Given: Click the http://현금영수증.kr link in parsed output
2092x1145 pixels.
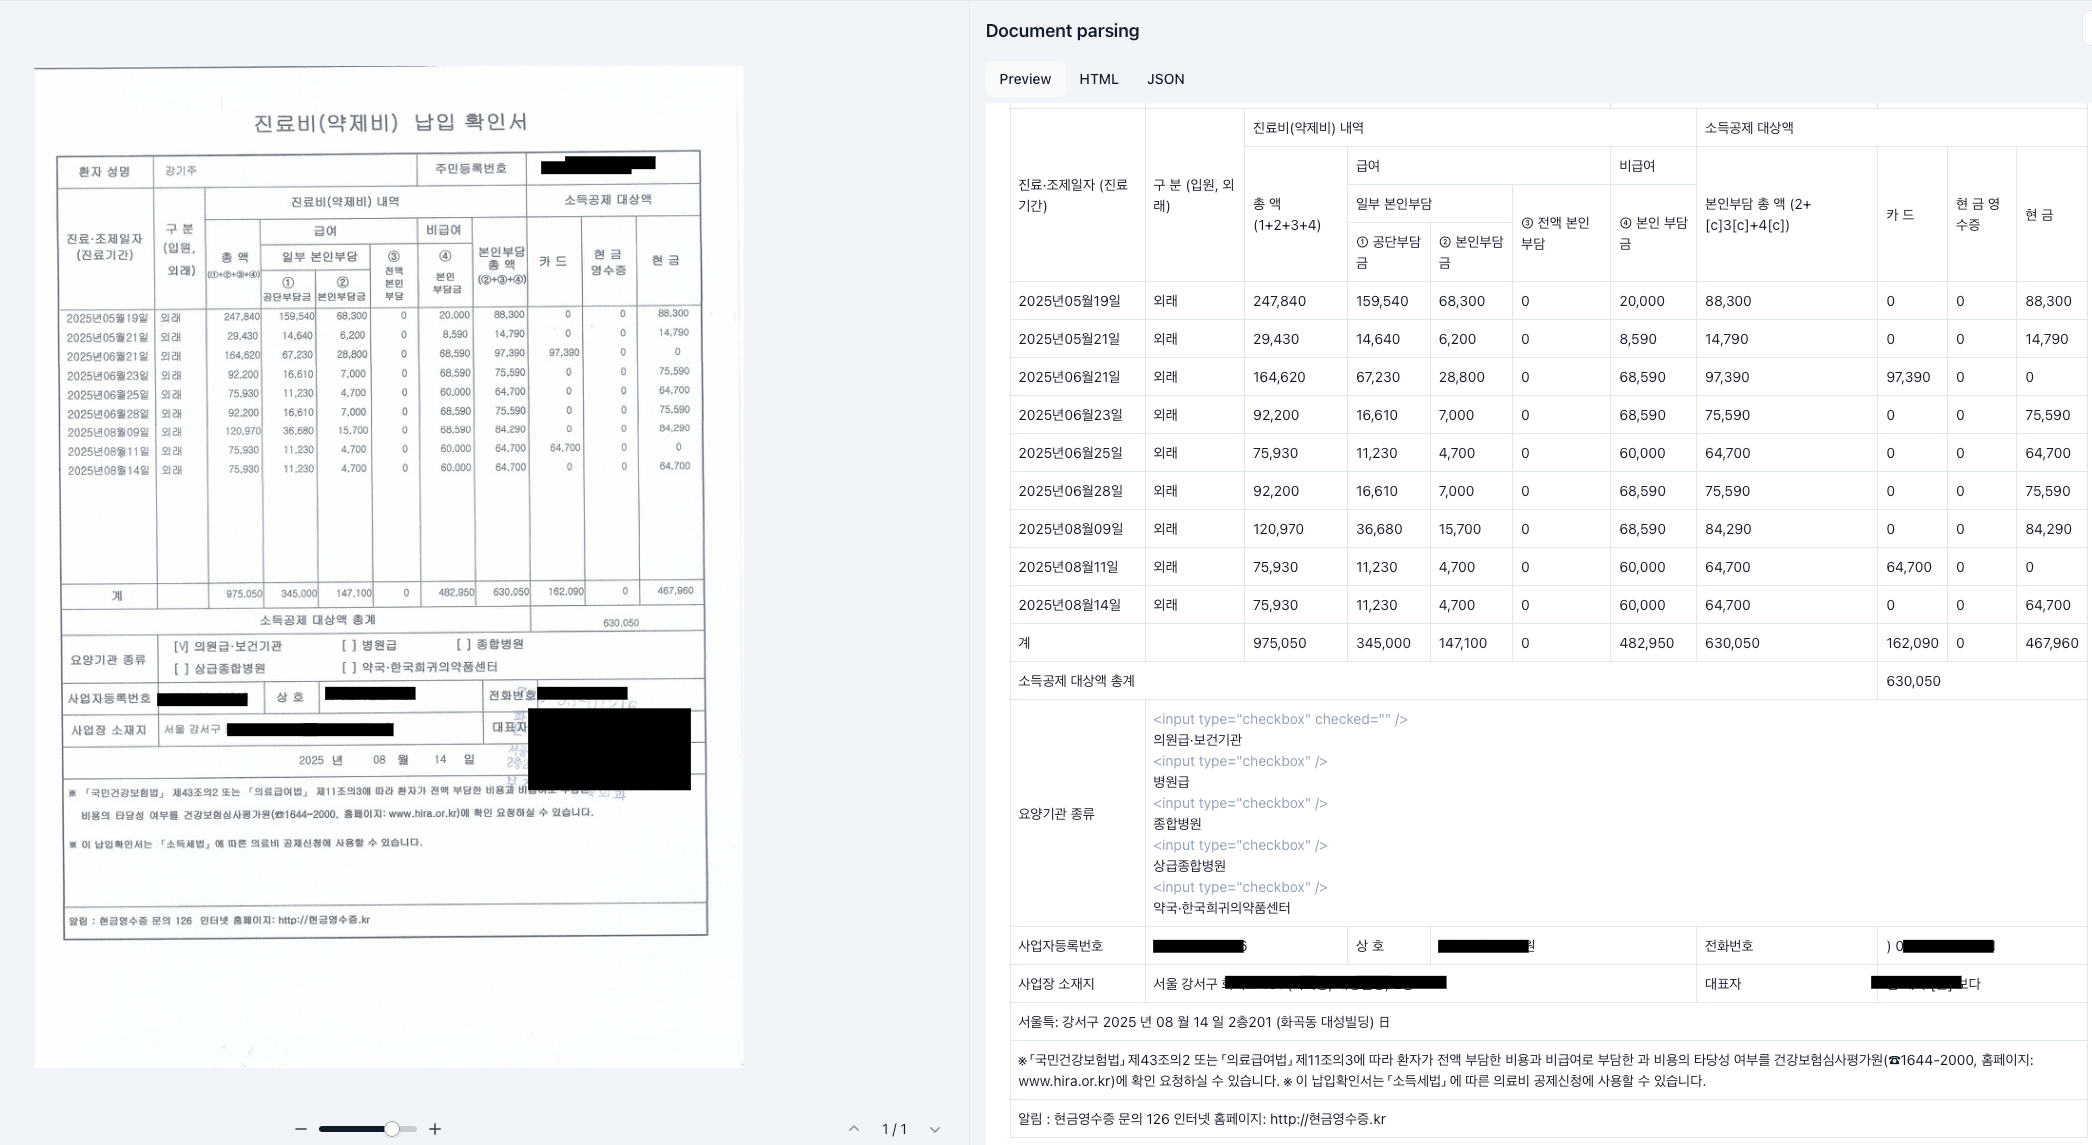Looking at the screenshot, I should point(1327,1119).
